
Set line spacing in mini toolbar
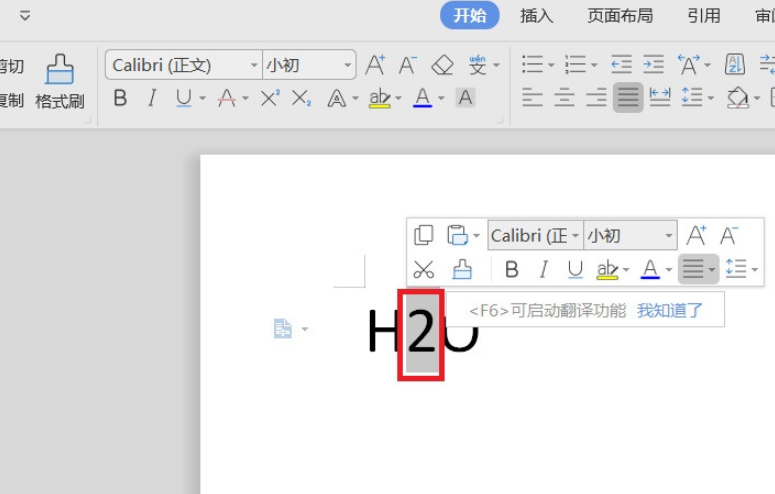pyautogui.click(x=736, y=269)
